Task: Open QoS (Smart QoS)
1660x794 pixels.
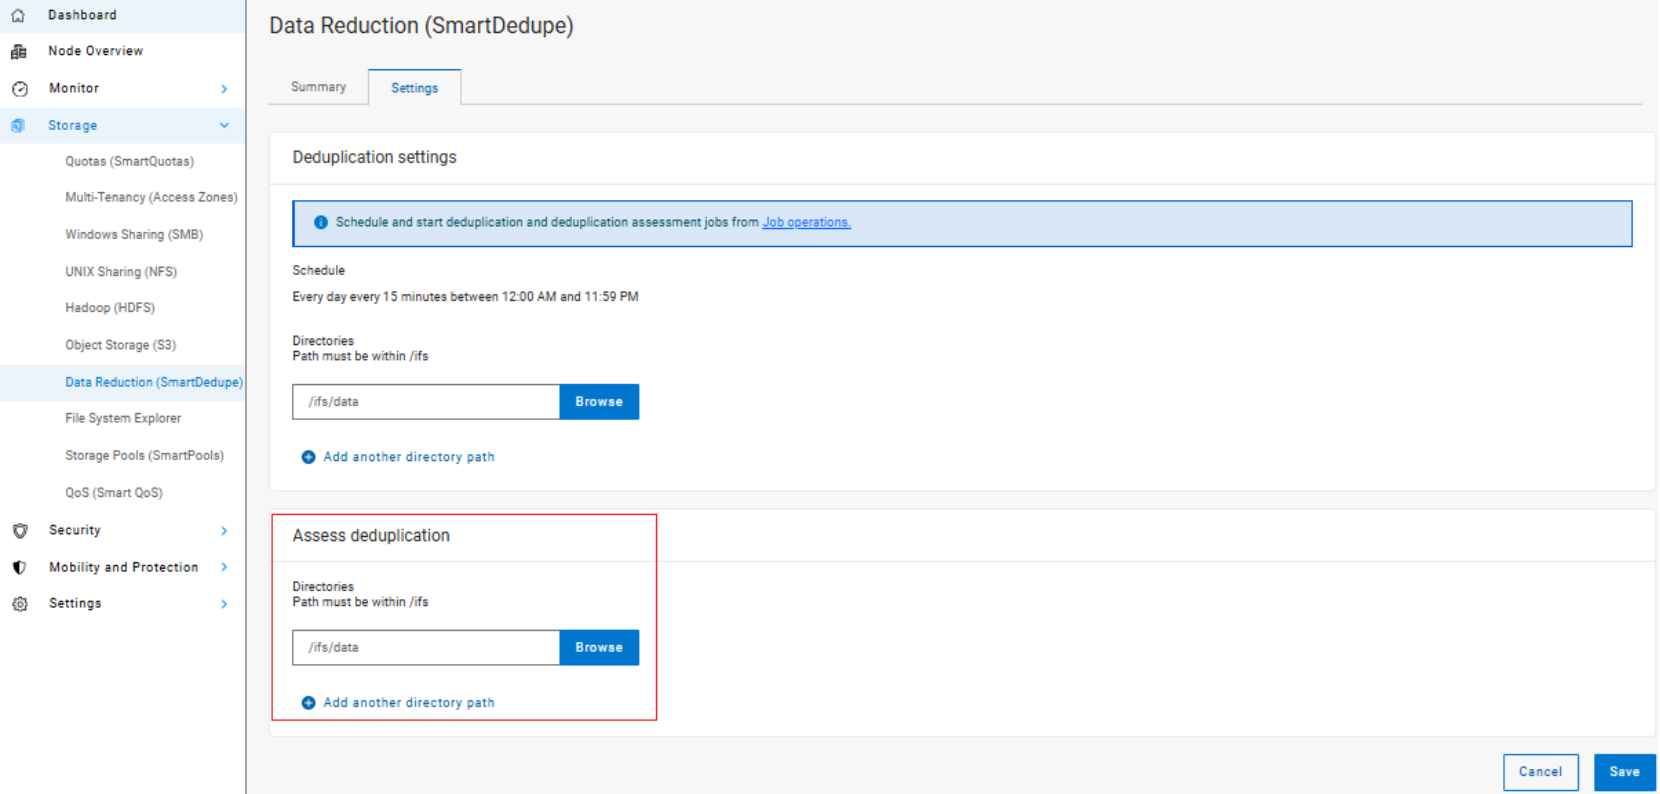Action: pyautogui.click(x=114, y=493)
